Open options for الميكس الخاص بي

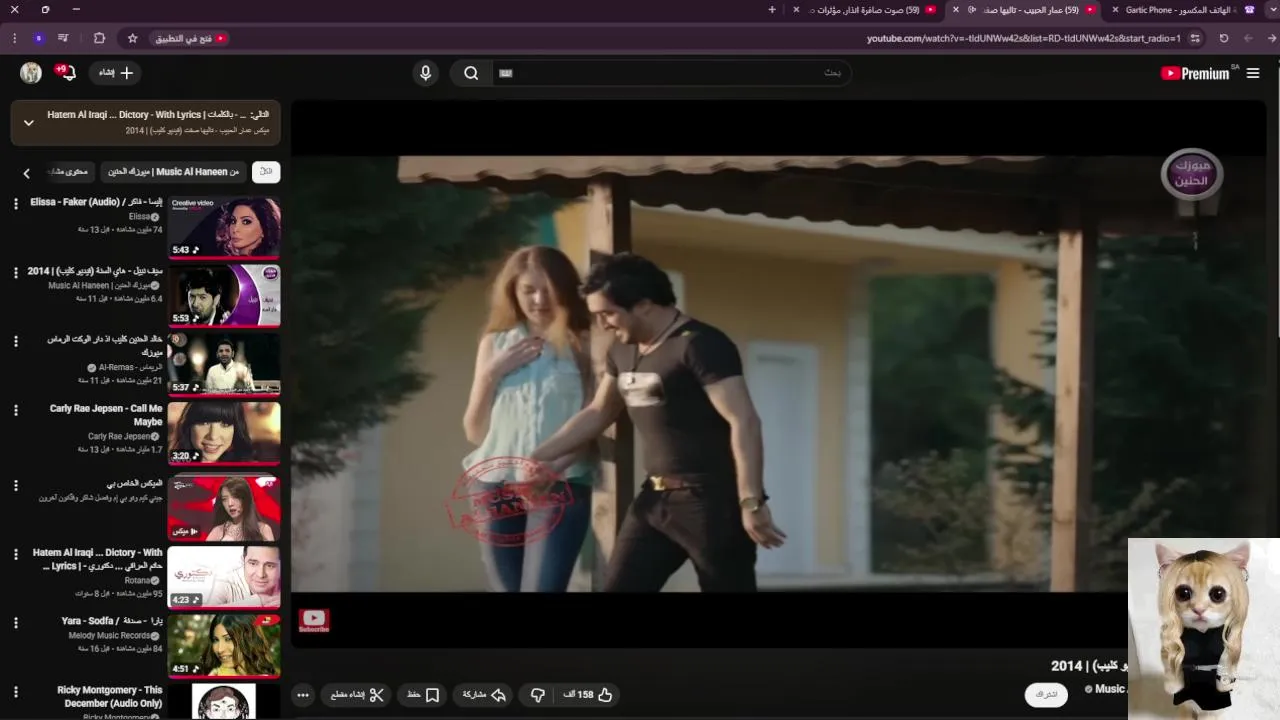click(15, 486)
